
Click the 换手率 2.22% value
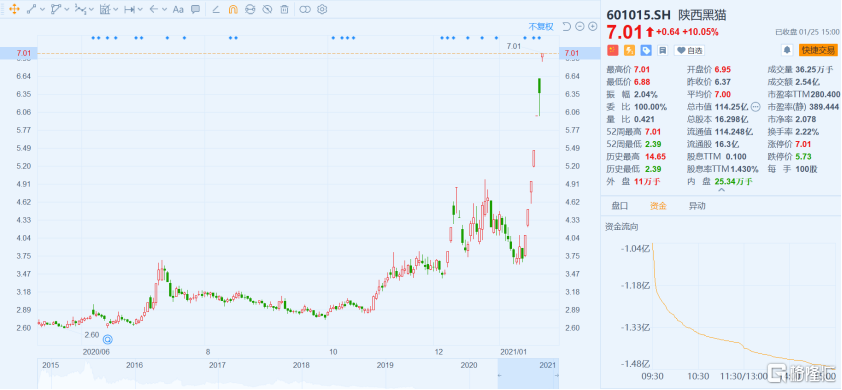[807, 132]
